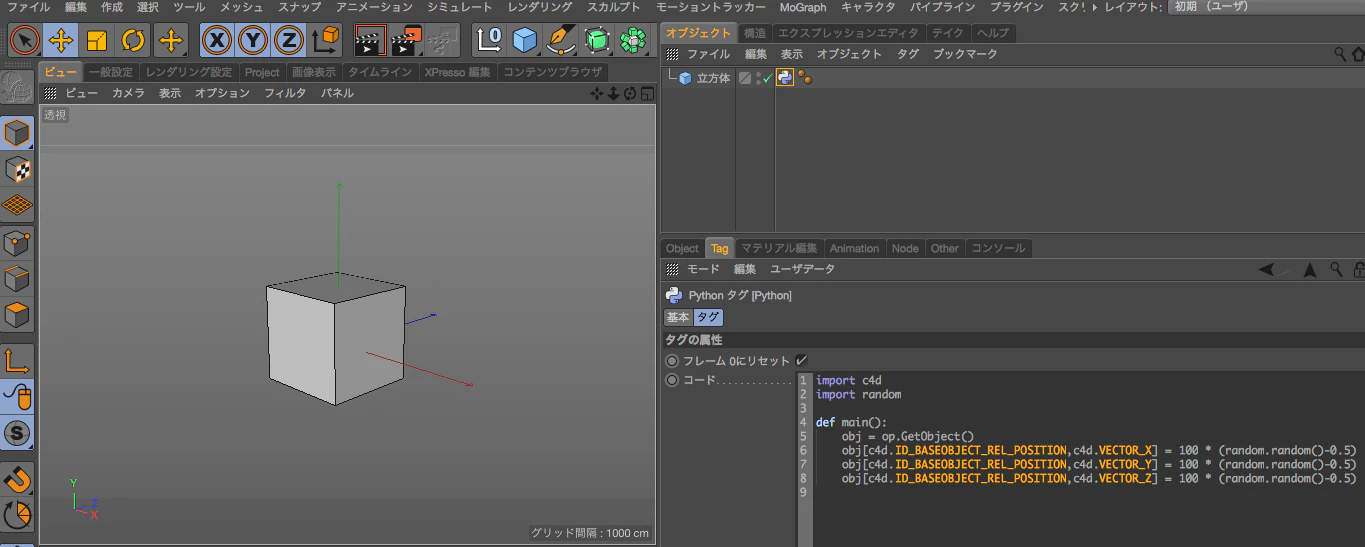Switch to コンソール tab
The image size is (1365, 547).
[x=998, y=248]
